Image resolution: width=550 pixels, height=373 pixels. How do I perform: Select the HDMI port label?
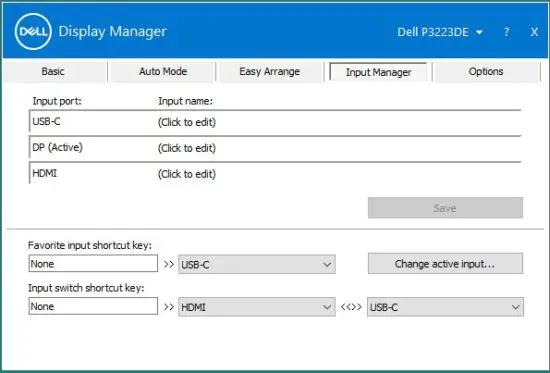(45, 173)
